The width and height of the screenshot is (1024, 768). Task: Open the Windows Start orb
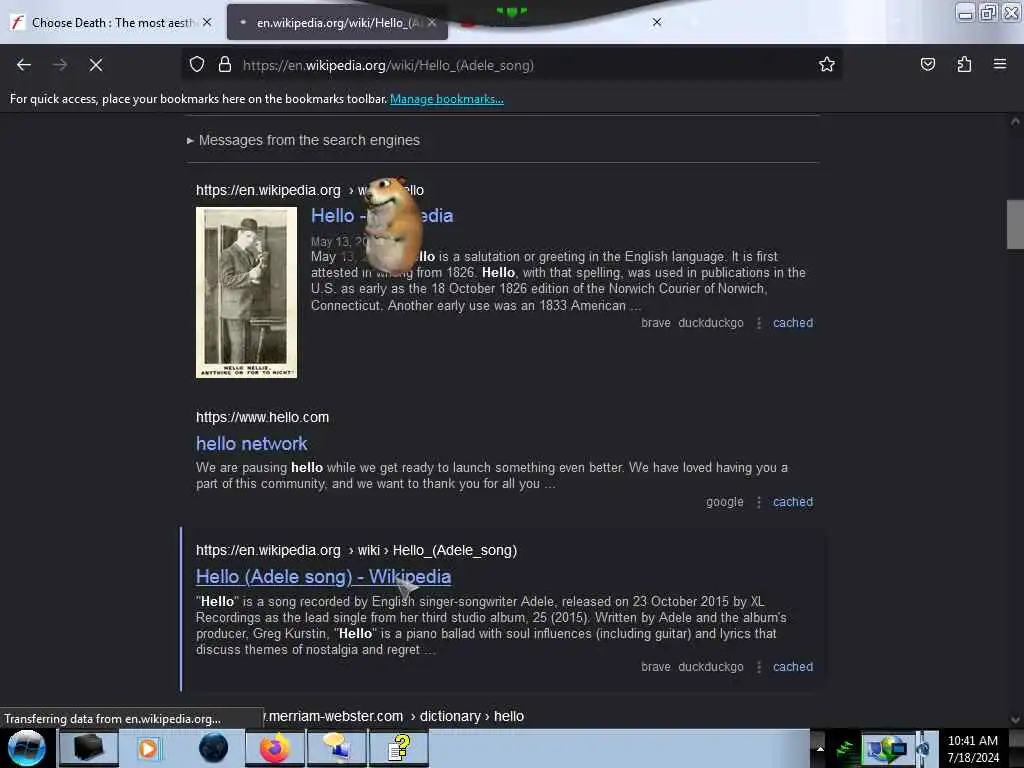pos(27,748)
